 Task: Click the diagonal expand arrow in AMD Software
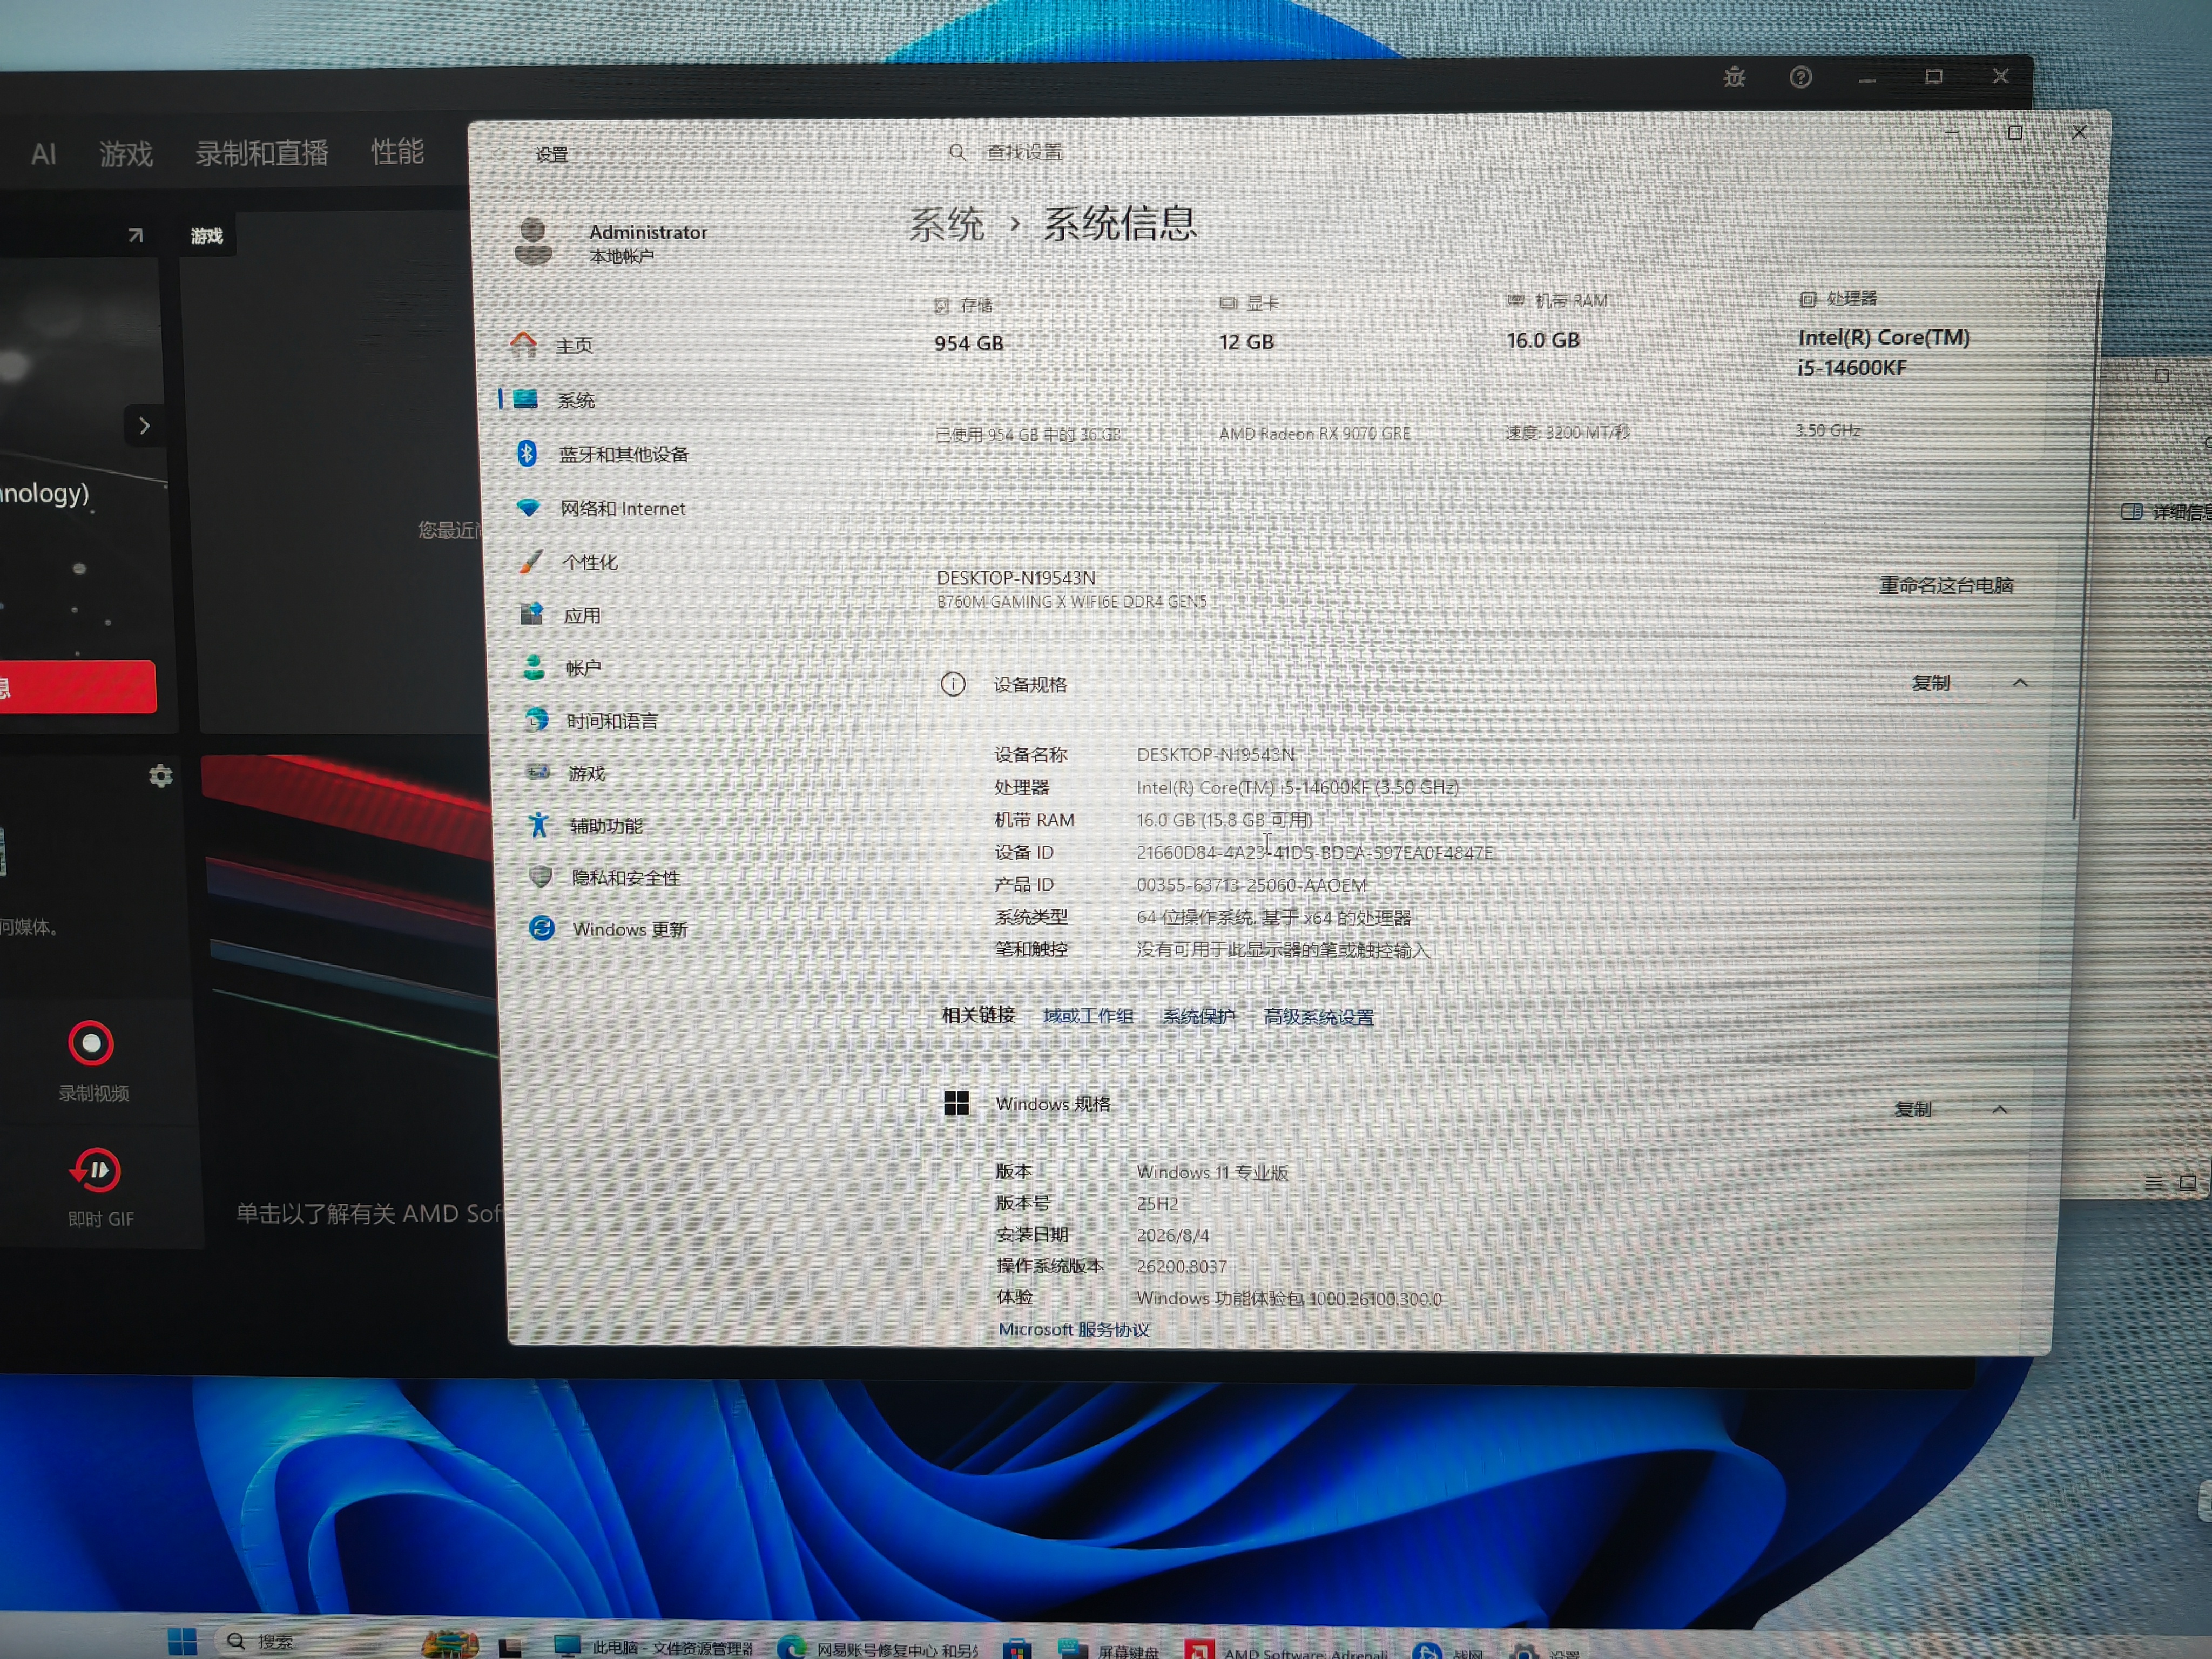pos(135,236)
